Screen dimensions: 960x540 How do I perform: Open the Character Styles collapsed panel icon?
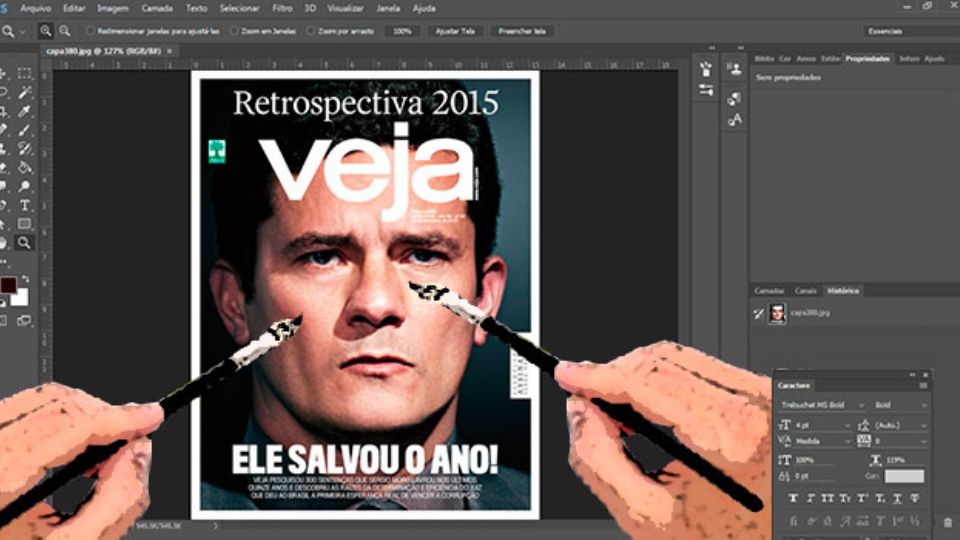(735, 119)
